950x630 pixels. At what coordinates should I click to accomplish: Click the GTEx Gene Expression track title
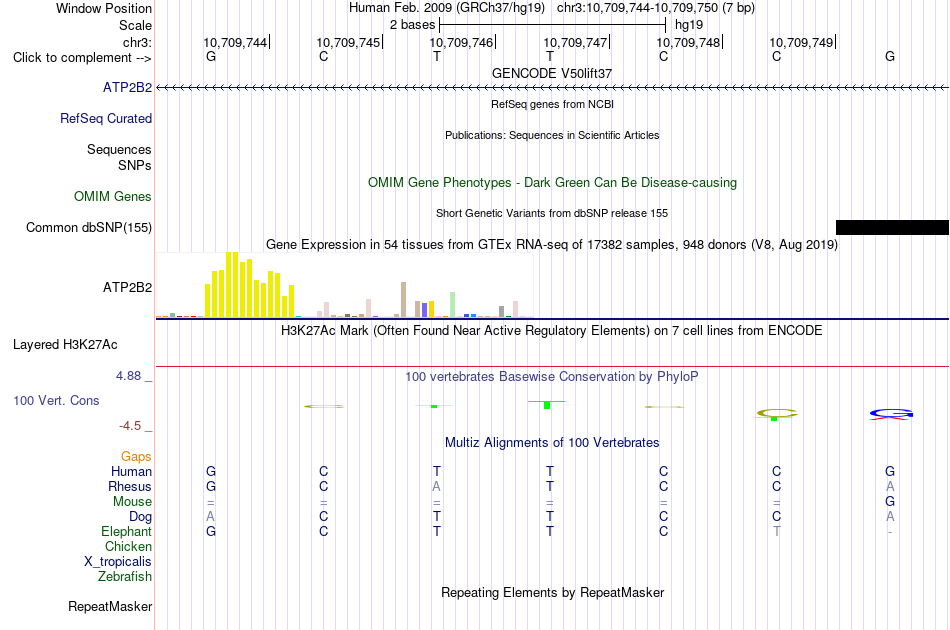pos(552,245)
